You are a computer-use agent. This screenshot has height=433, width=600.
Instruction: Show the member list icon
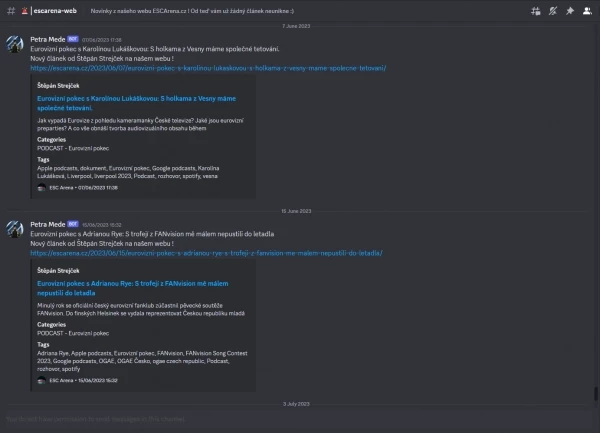587,11
